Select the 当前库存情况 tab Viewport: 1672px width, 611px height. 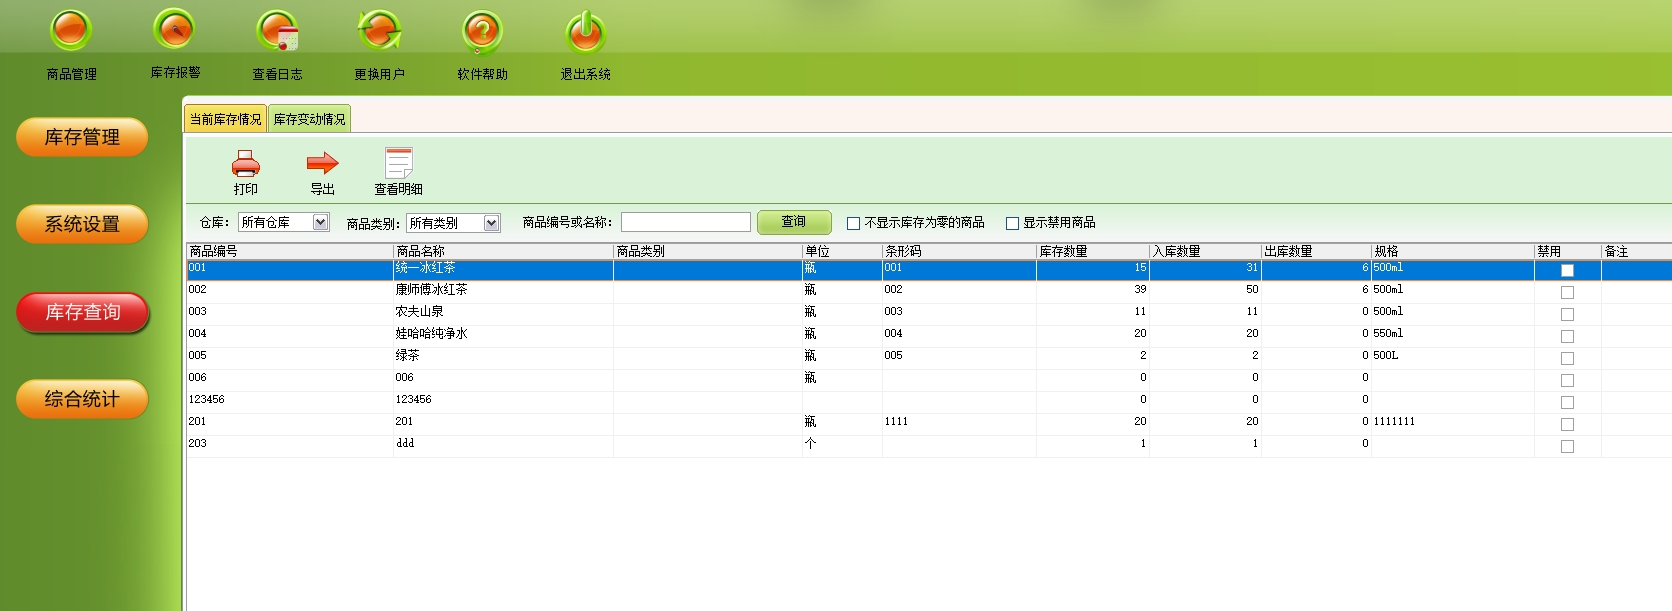tap(225, 119)
